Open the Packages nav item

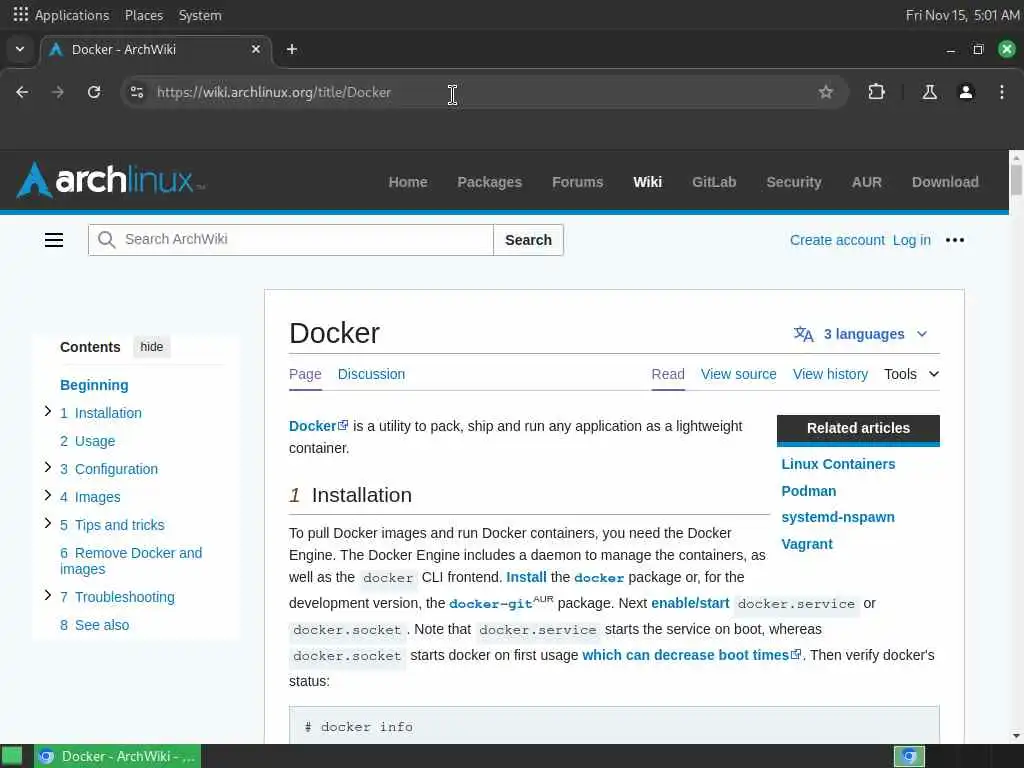point(490,182)
